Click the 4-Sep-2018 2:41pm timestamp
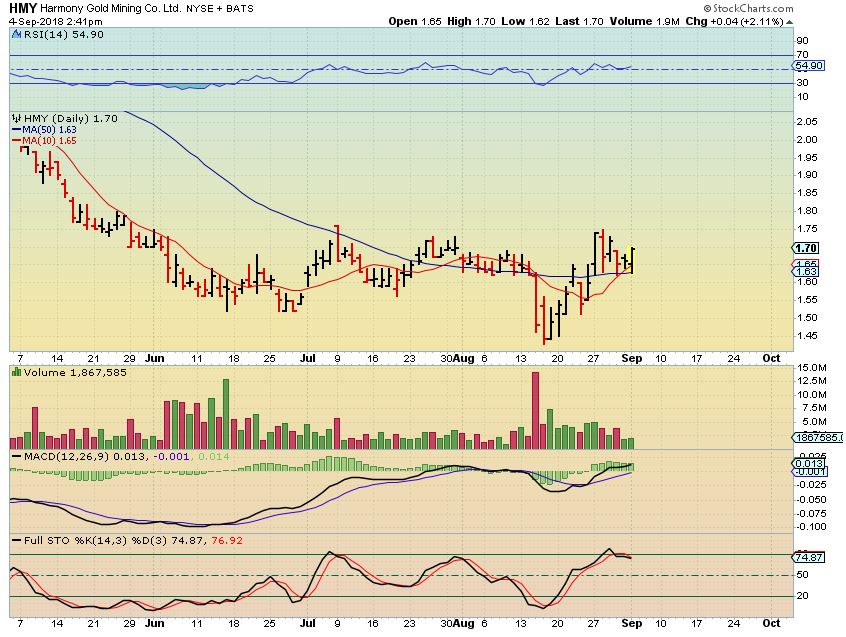 [56, 22]
